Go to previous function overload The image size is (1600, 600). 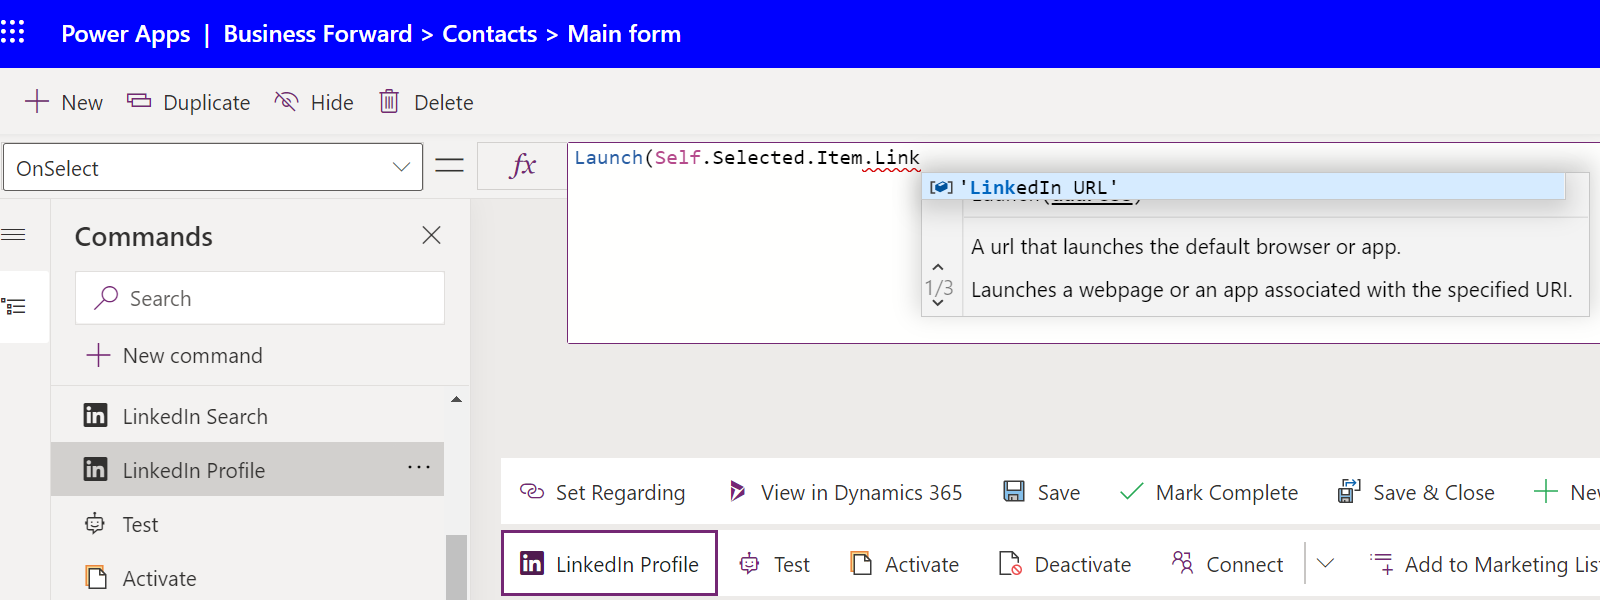938,267
